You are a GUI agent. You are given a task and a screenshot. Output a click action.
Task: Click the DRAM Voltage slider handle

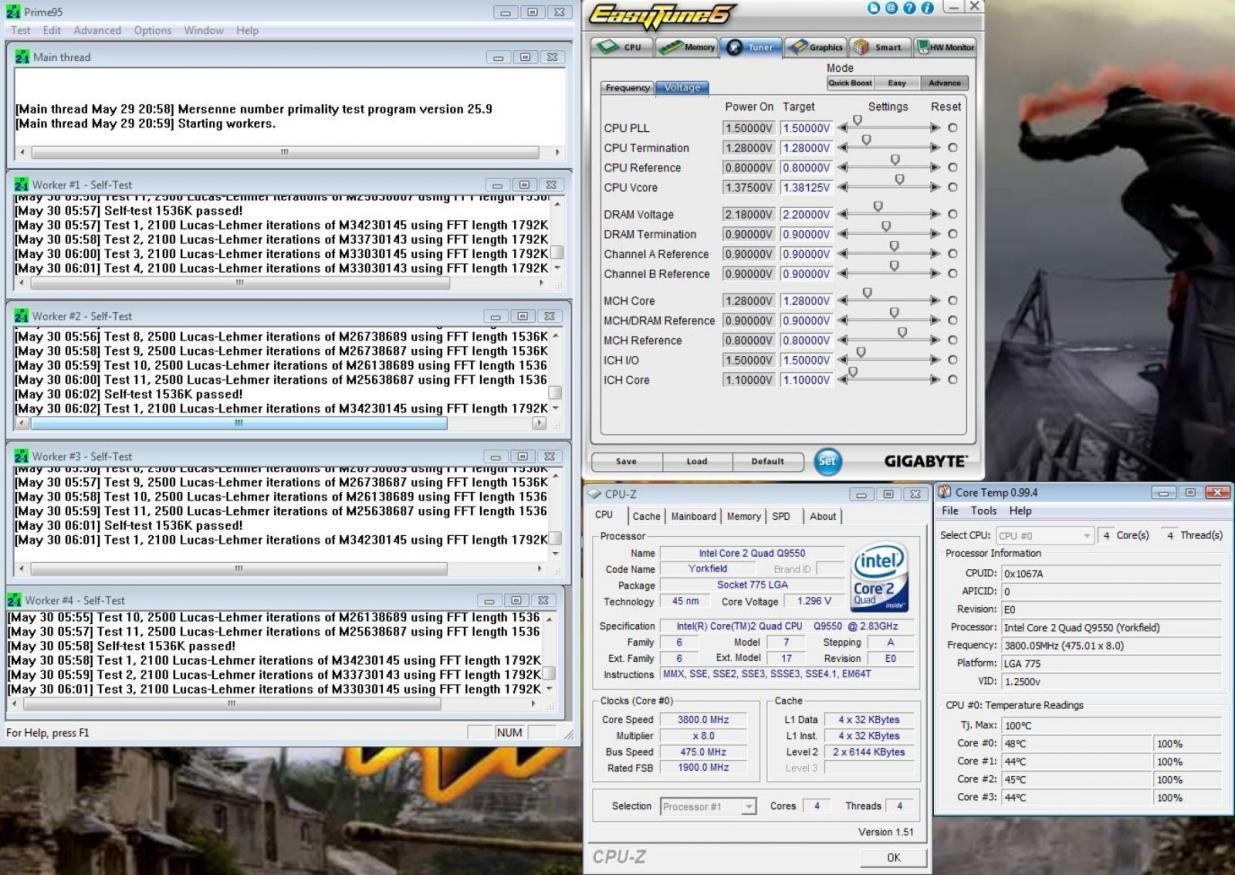click(x=878, y=207)
